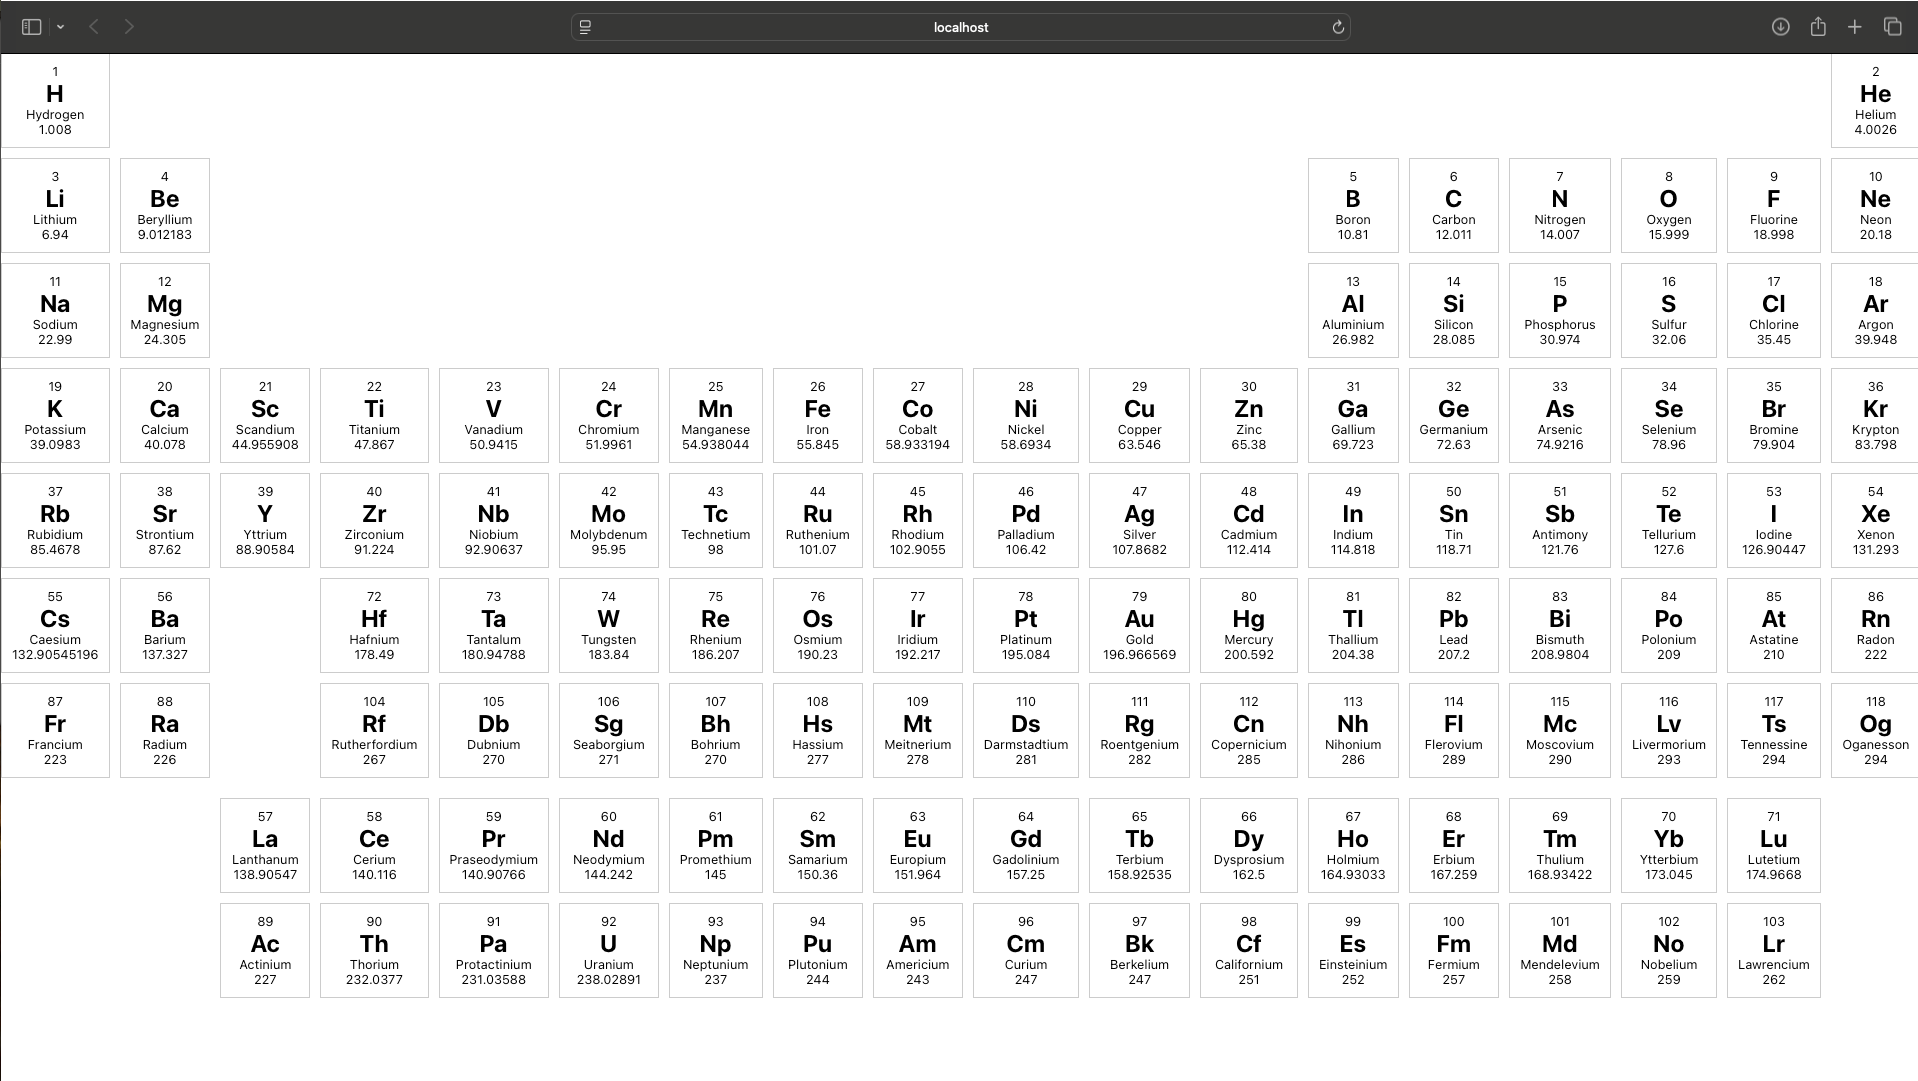Expand the sidebar options chevron
The width and height of the screenshot is (1918, 1081).
tap(60, 27)
